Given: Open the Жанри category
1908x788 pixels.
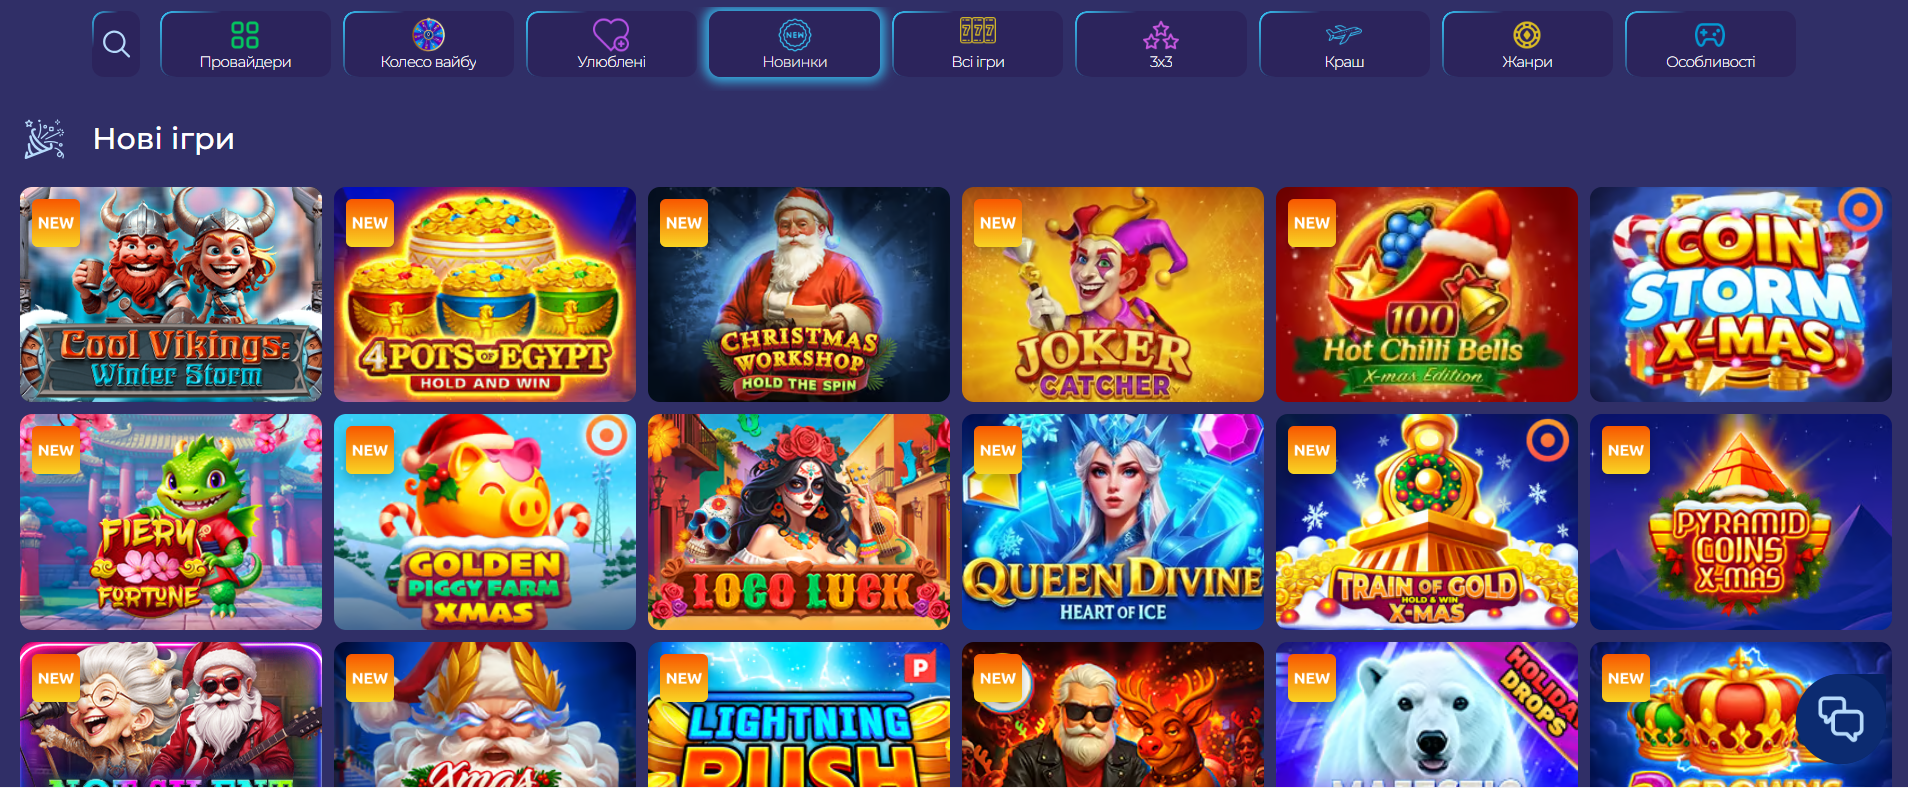Looking at the screenshot, I should click(1527, 44).
